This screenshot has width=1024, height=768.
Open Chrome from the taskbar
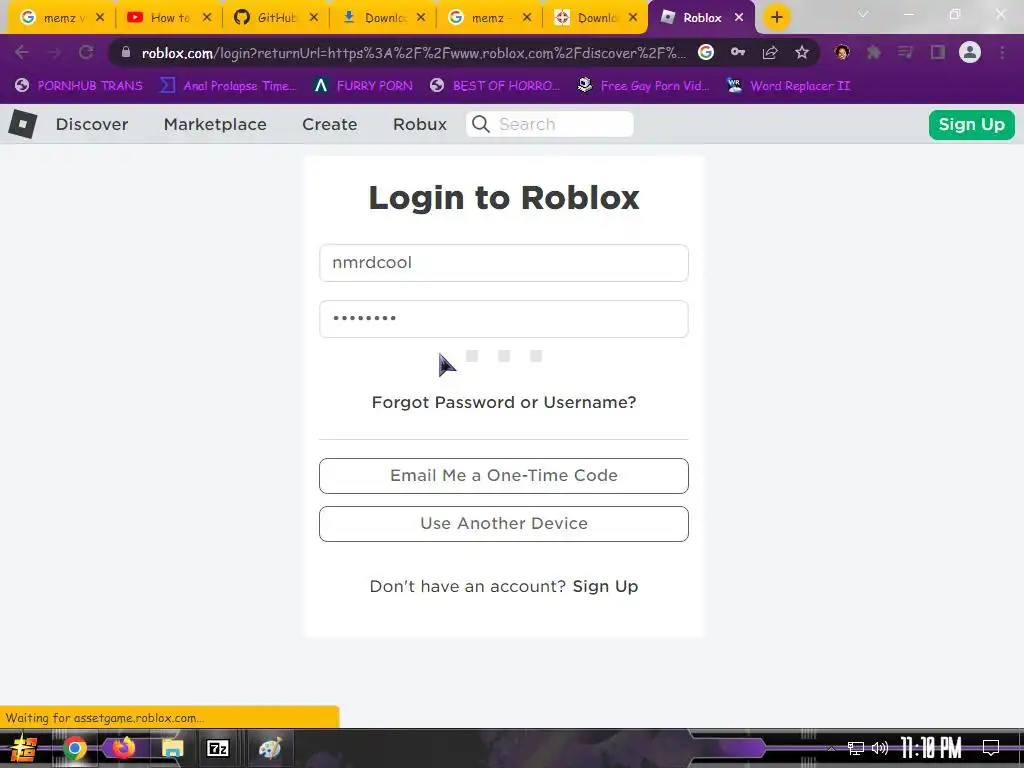pyautogui.click(x=74, y=748)
